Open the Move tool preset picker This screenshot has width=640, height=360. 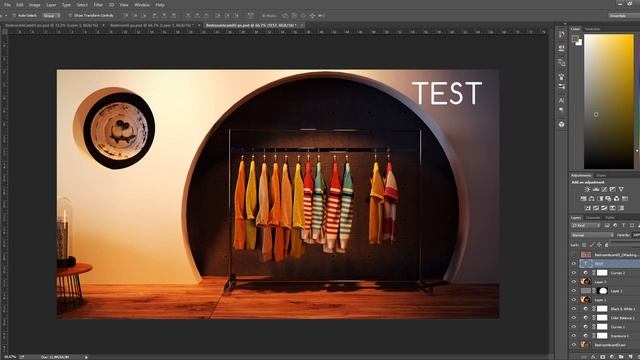pos(6,15)
